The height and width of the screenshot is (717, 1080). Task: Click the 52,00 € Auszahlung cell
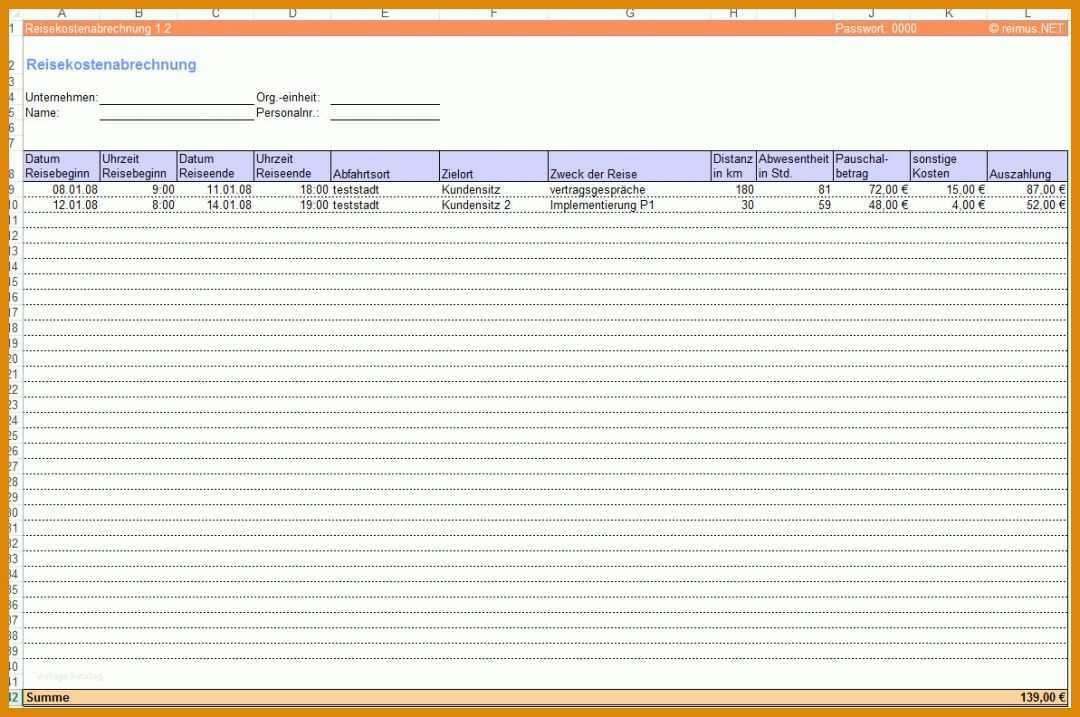tap(1028, 205)
